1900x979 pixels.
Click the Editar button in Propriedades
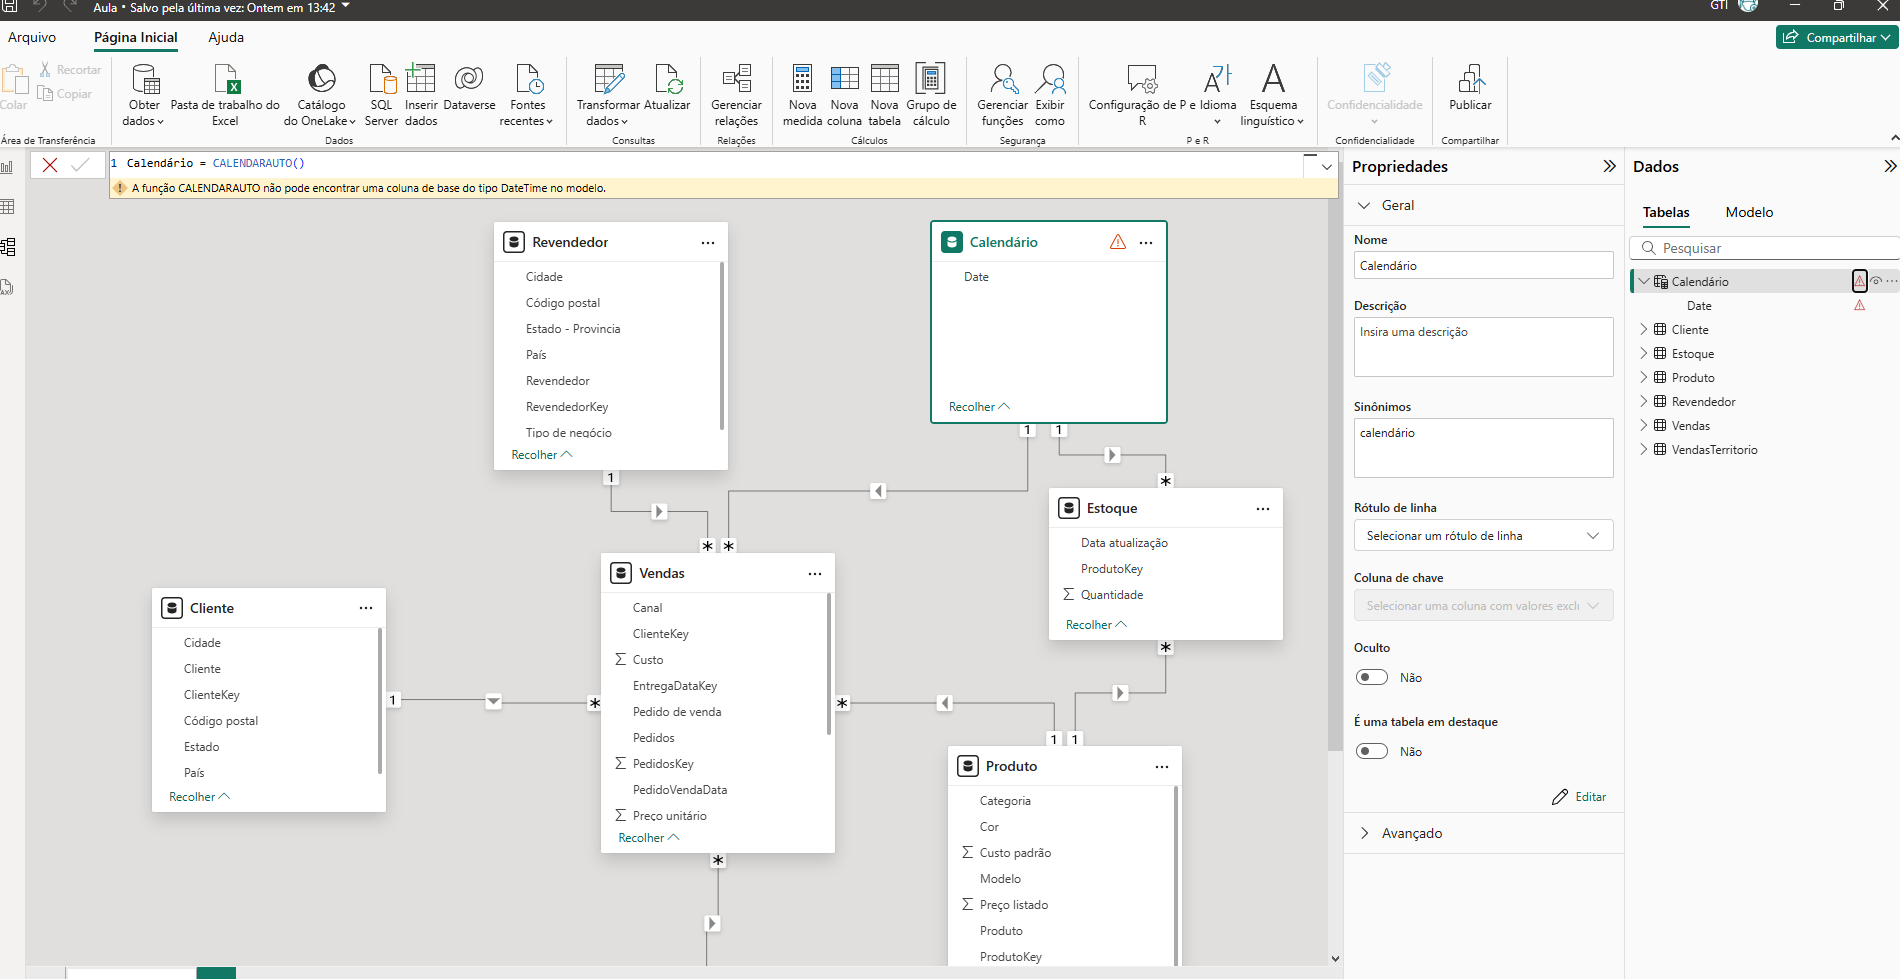[x=1579, y=797]
